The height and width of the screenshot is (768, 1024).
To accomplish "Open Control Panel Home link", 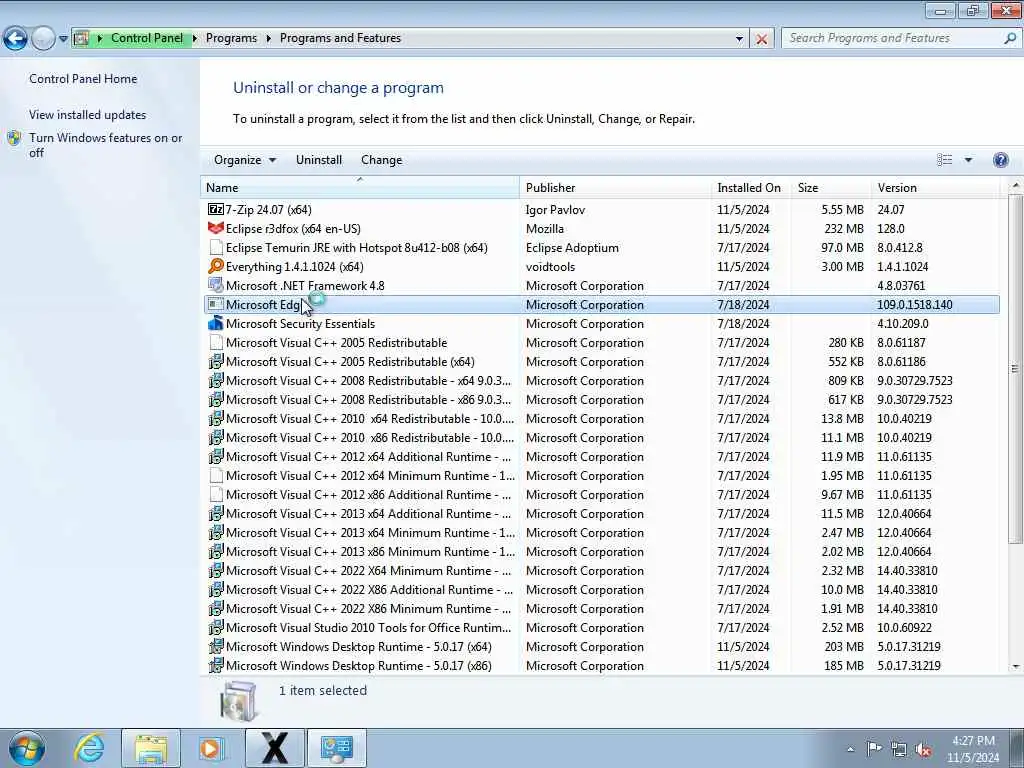I will point(83,78).
